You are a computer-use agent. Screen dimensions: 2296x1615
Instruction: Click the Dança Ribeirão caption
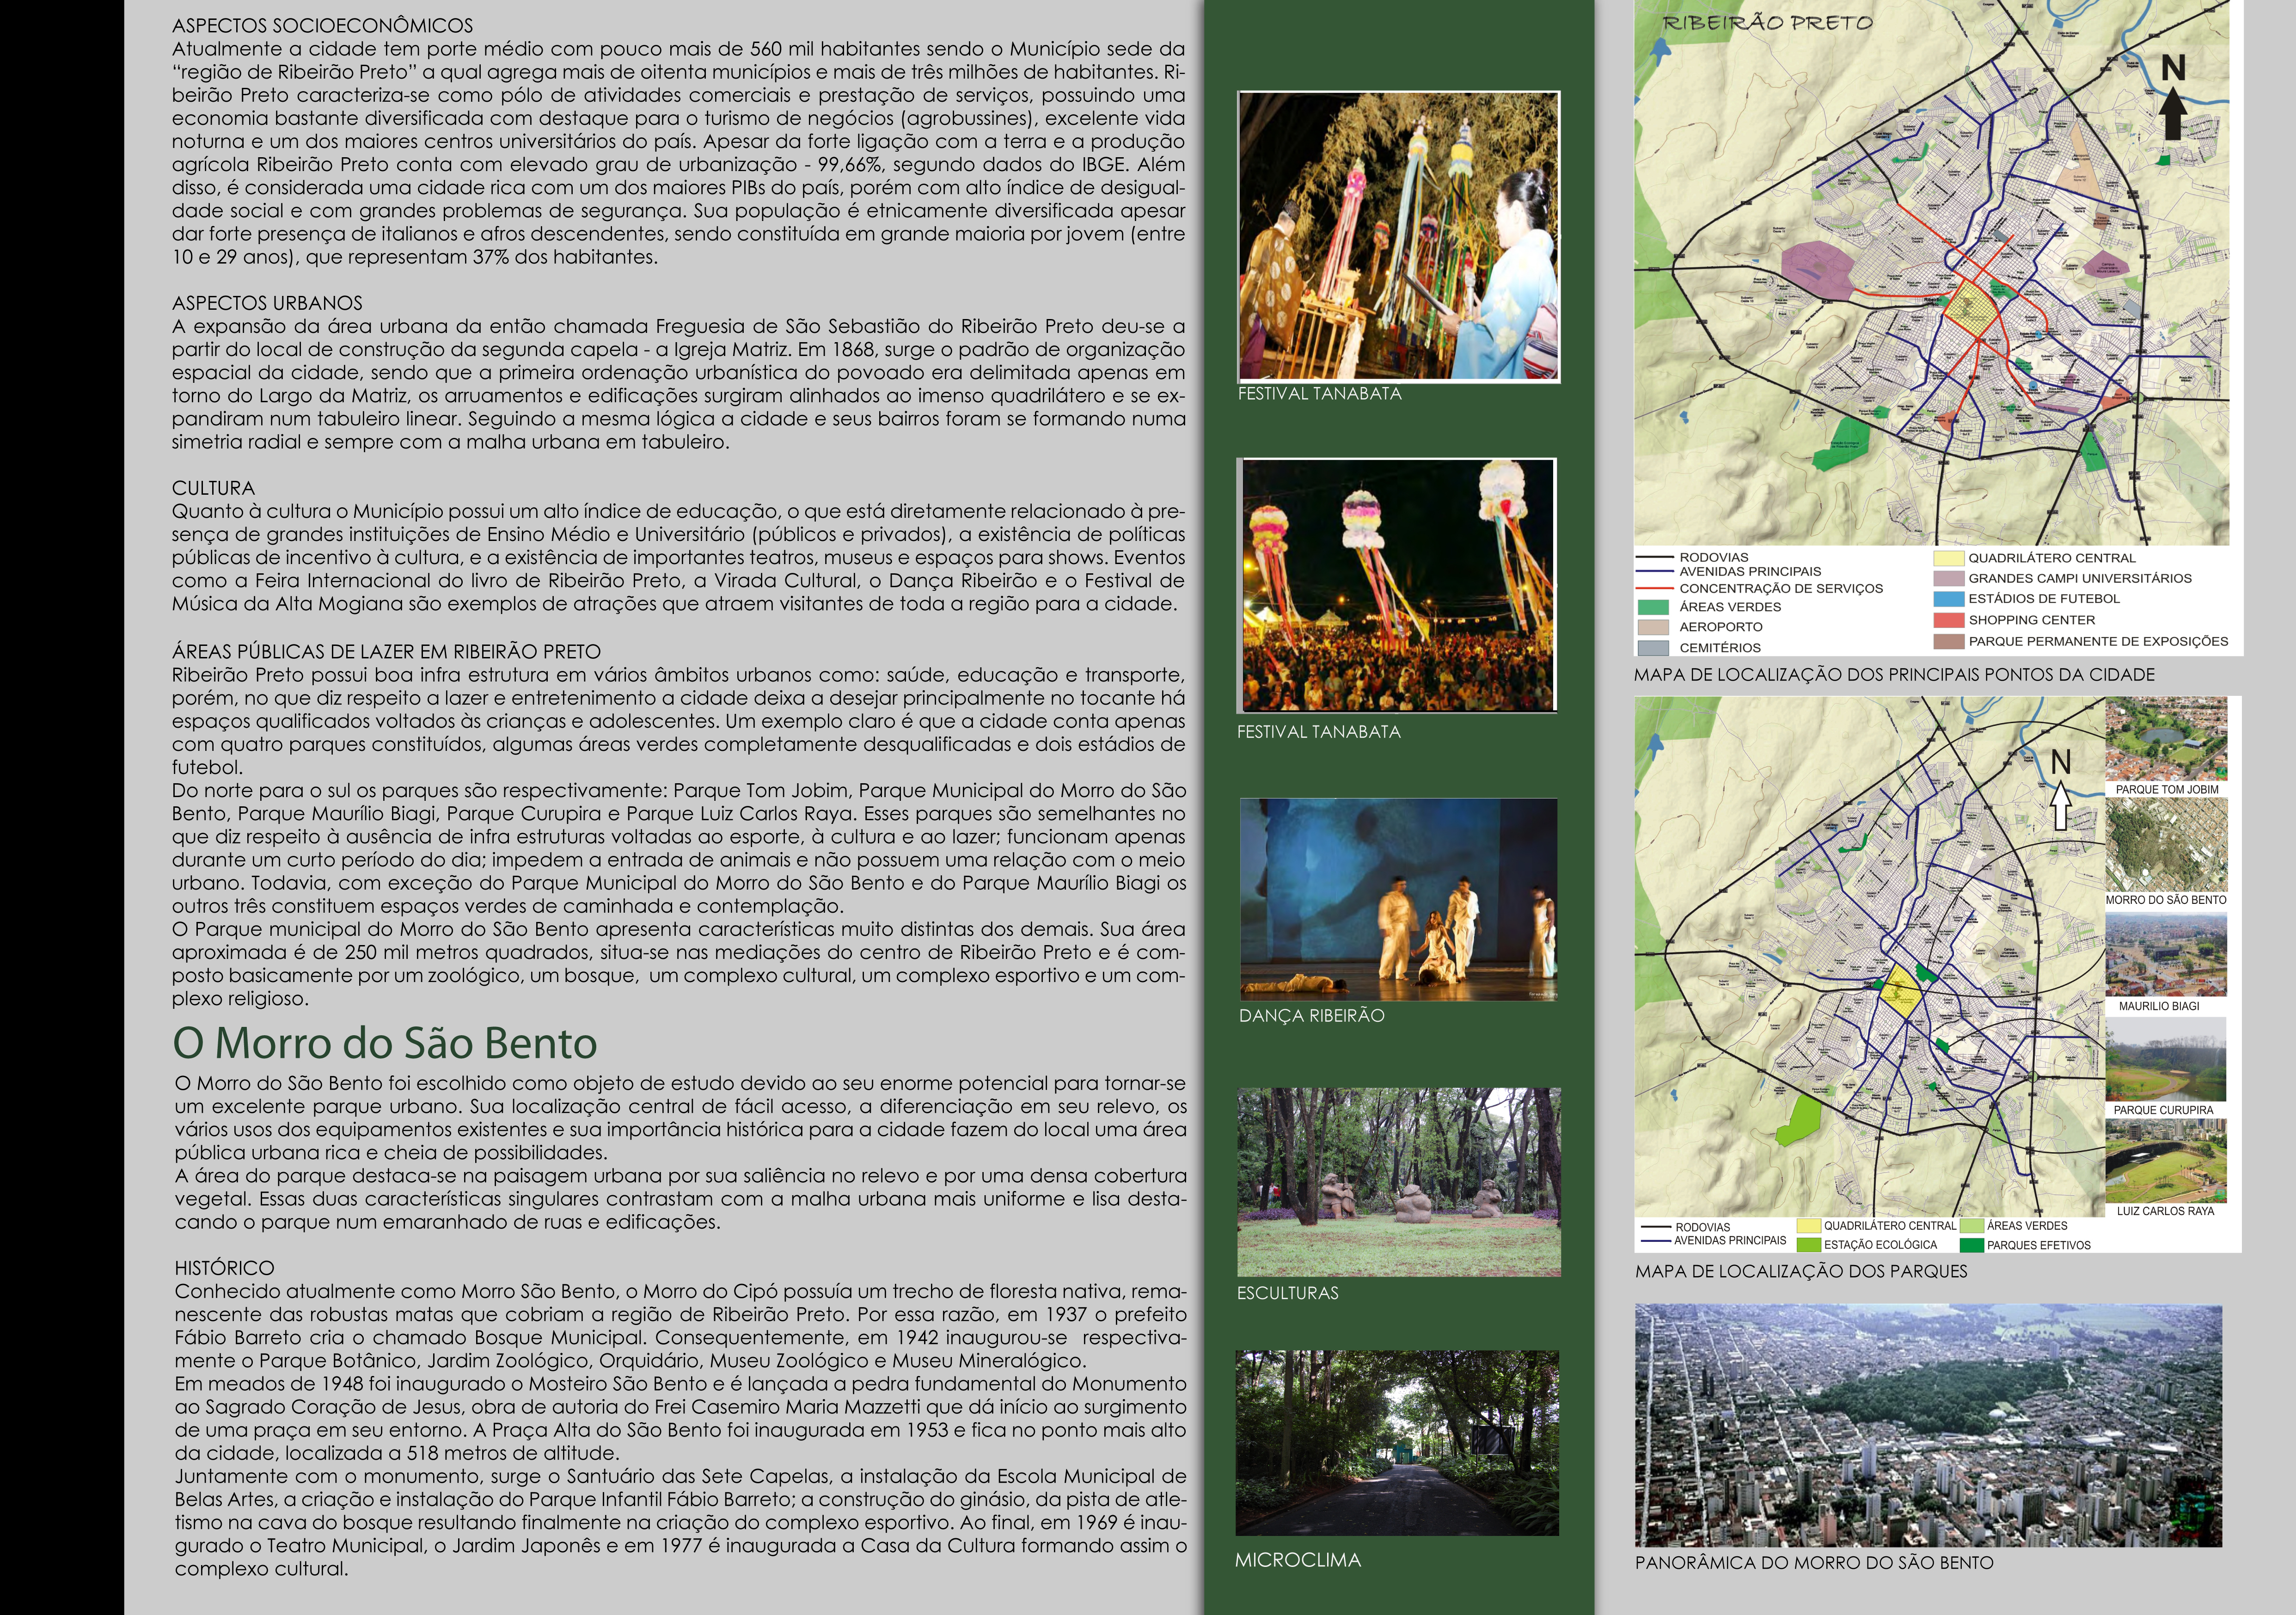[1311, 1016]
